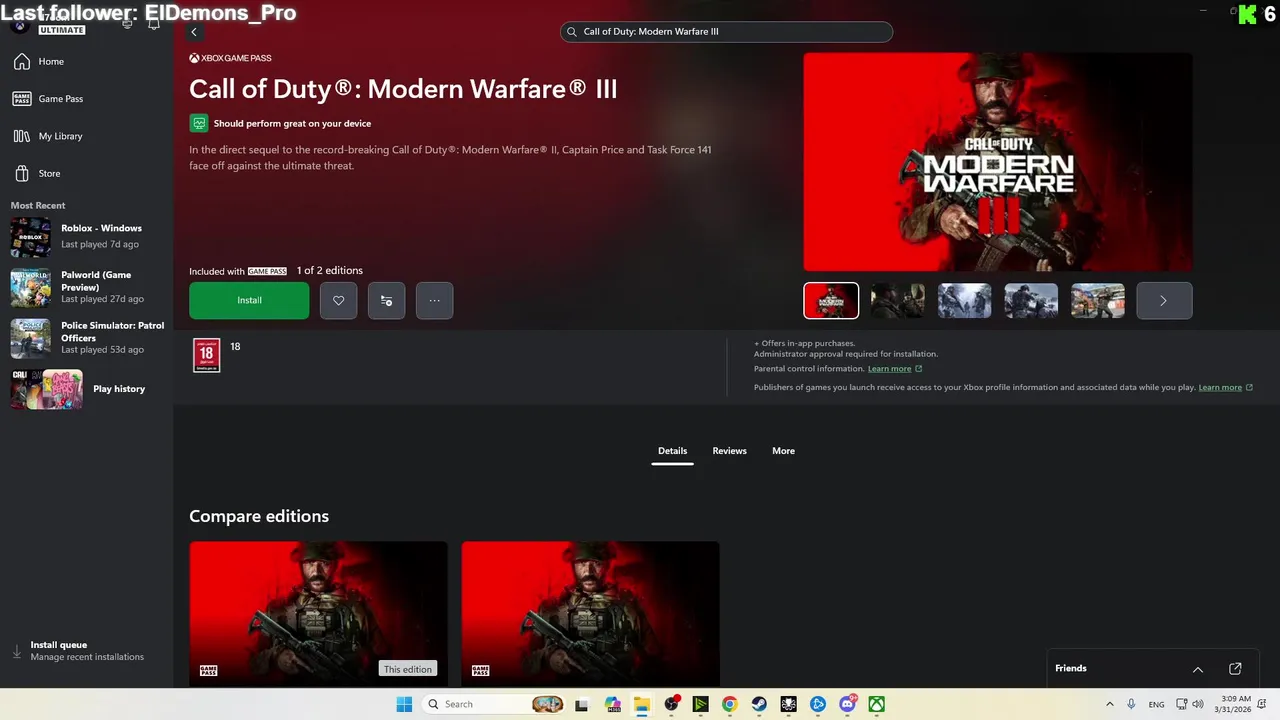Go back using the back arrow
Viewport: 1280px width, 720px height.
click(x=194, y=32)
